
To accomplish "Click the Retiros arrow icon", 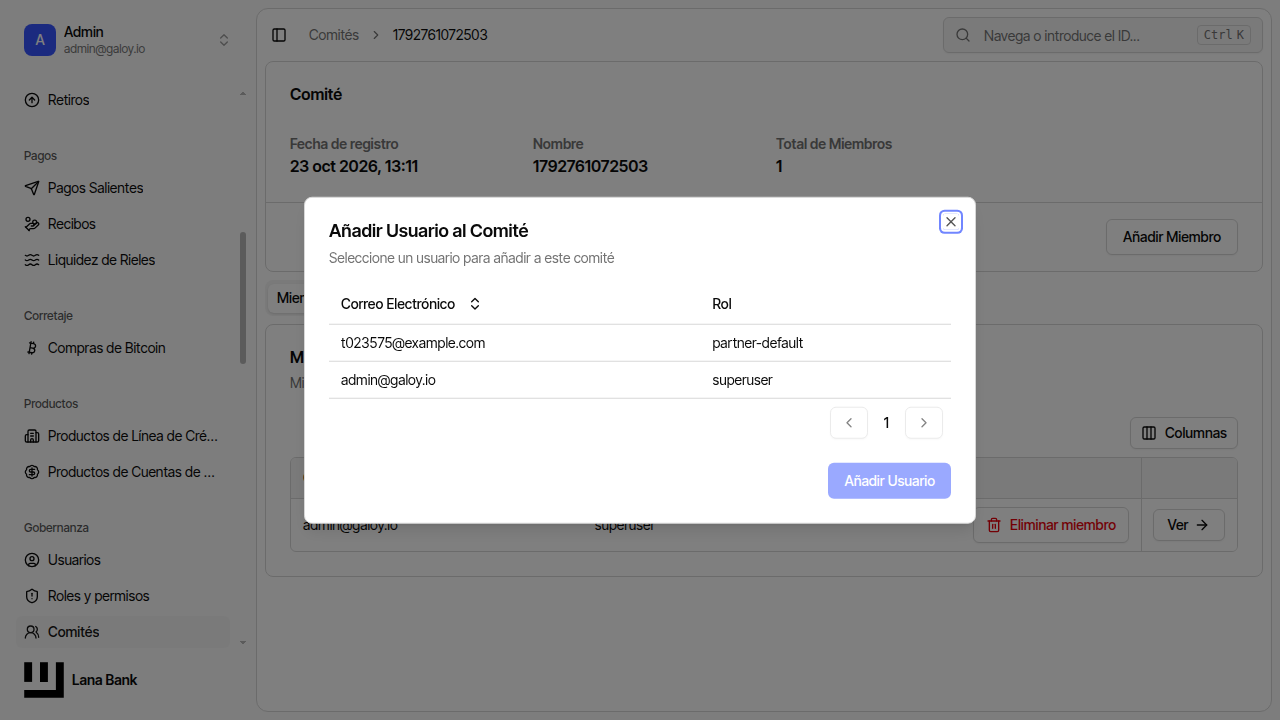I will (x=32, y=100).
